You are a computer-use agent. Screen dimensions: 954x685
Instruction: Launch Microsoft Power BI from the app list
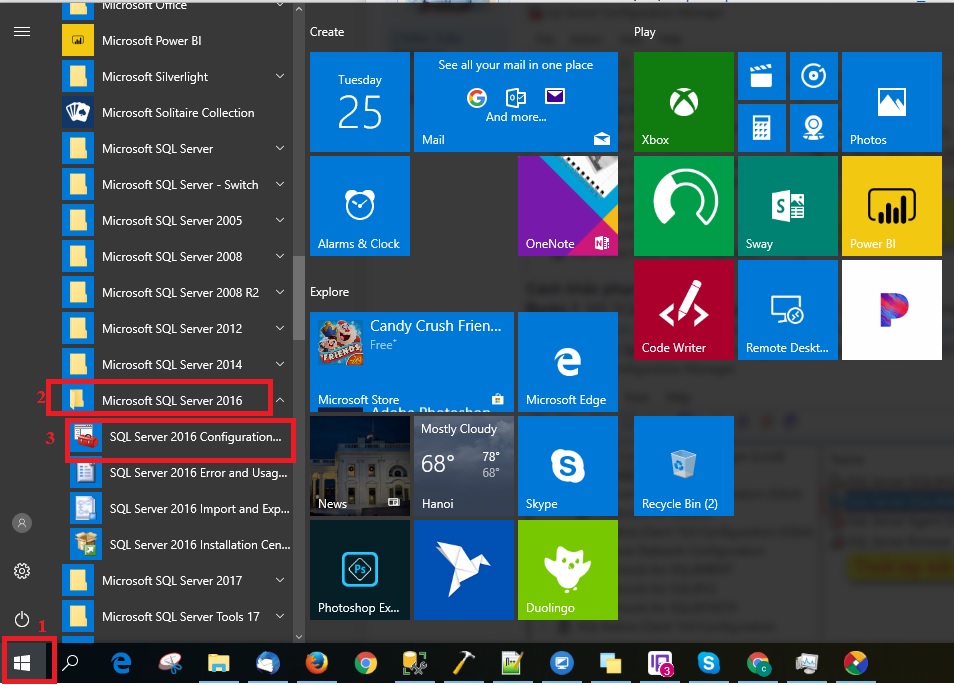[176, 41]
